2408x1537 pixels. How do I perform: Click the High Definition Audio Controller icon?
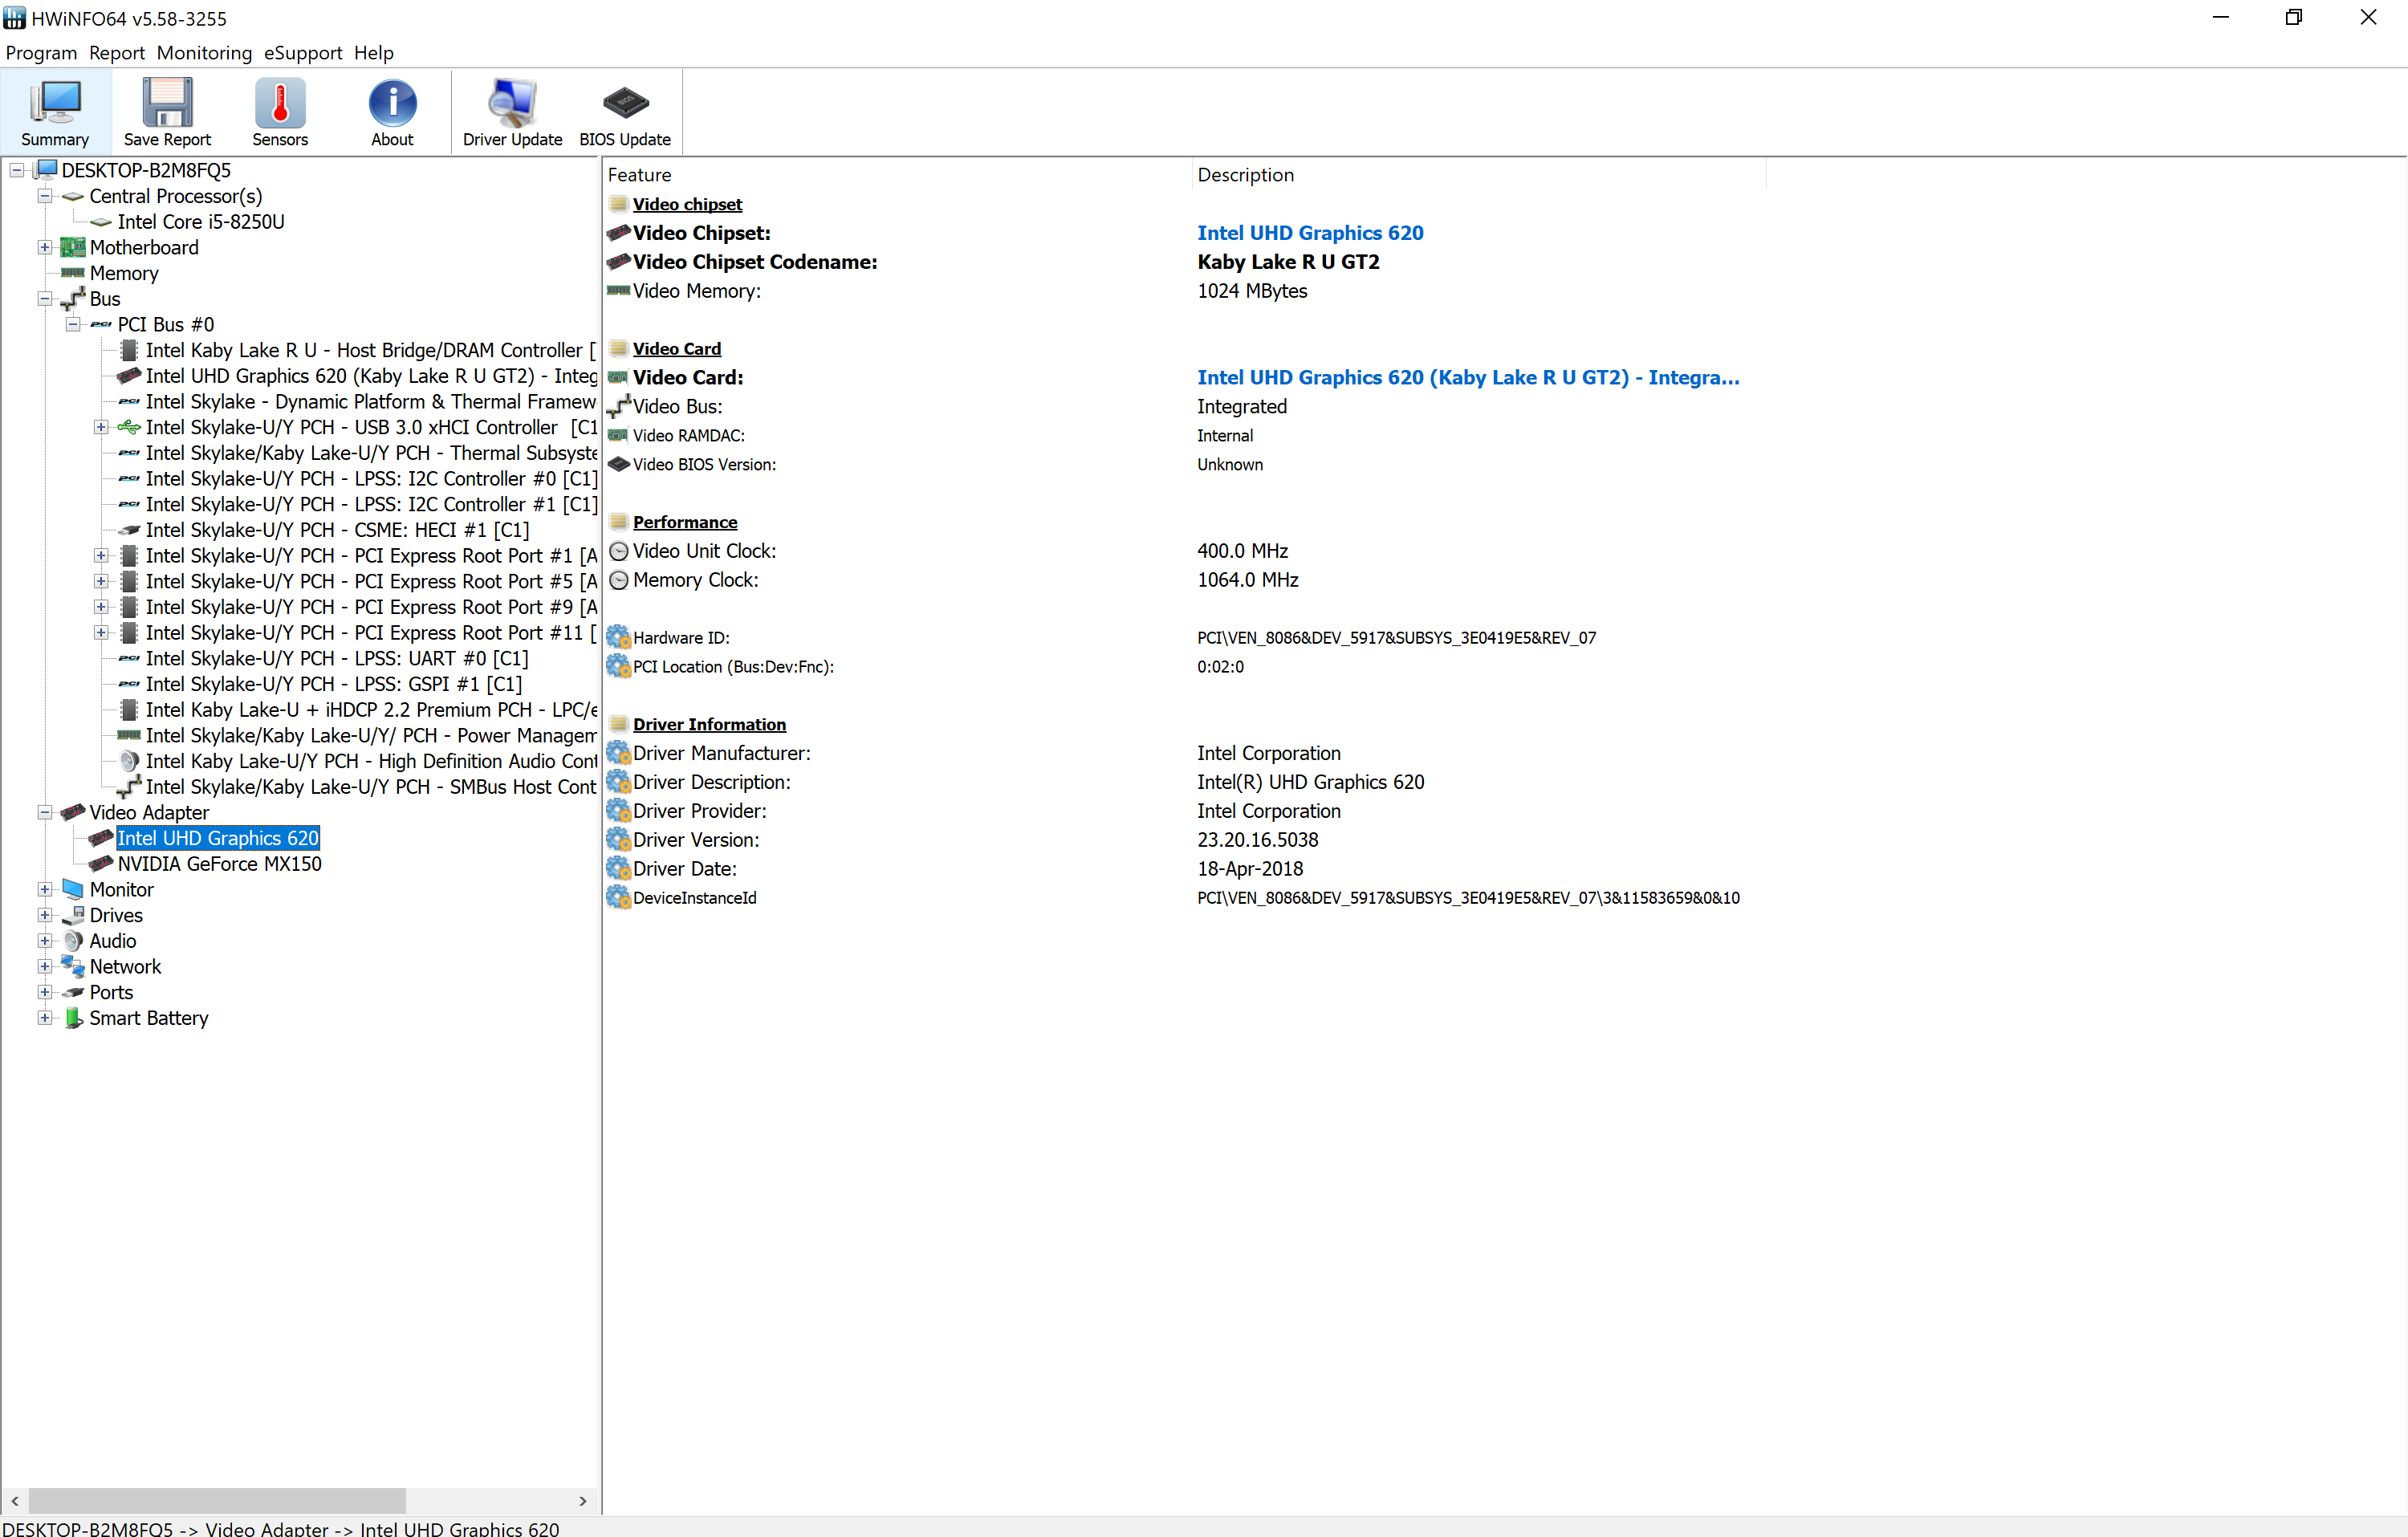(x=129, y=761)
